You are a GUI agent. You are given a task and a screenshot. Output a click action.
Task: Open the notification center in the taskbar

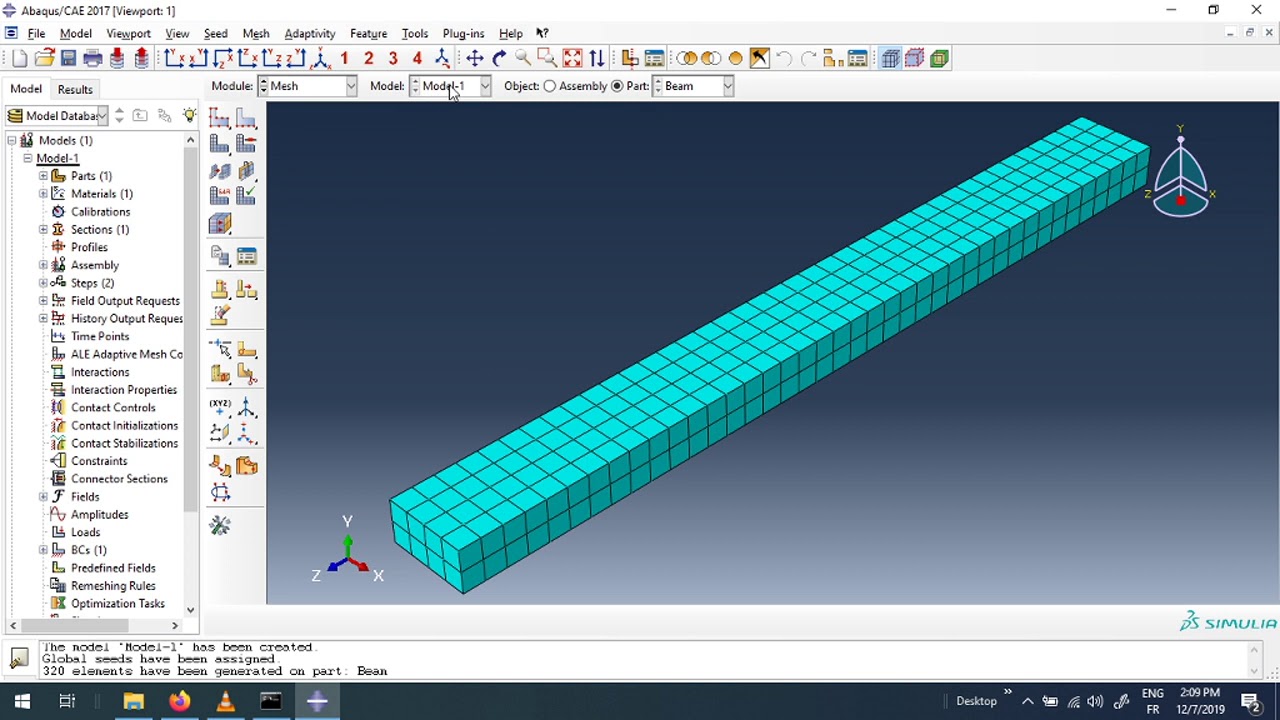pos(1250,701)
